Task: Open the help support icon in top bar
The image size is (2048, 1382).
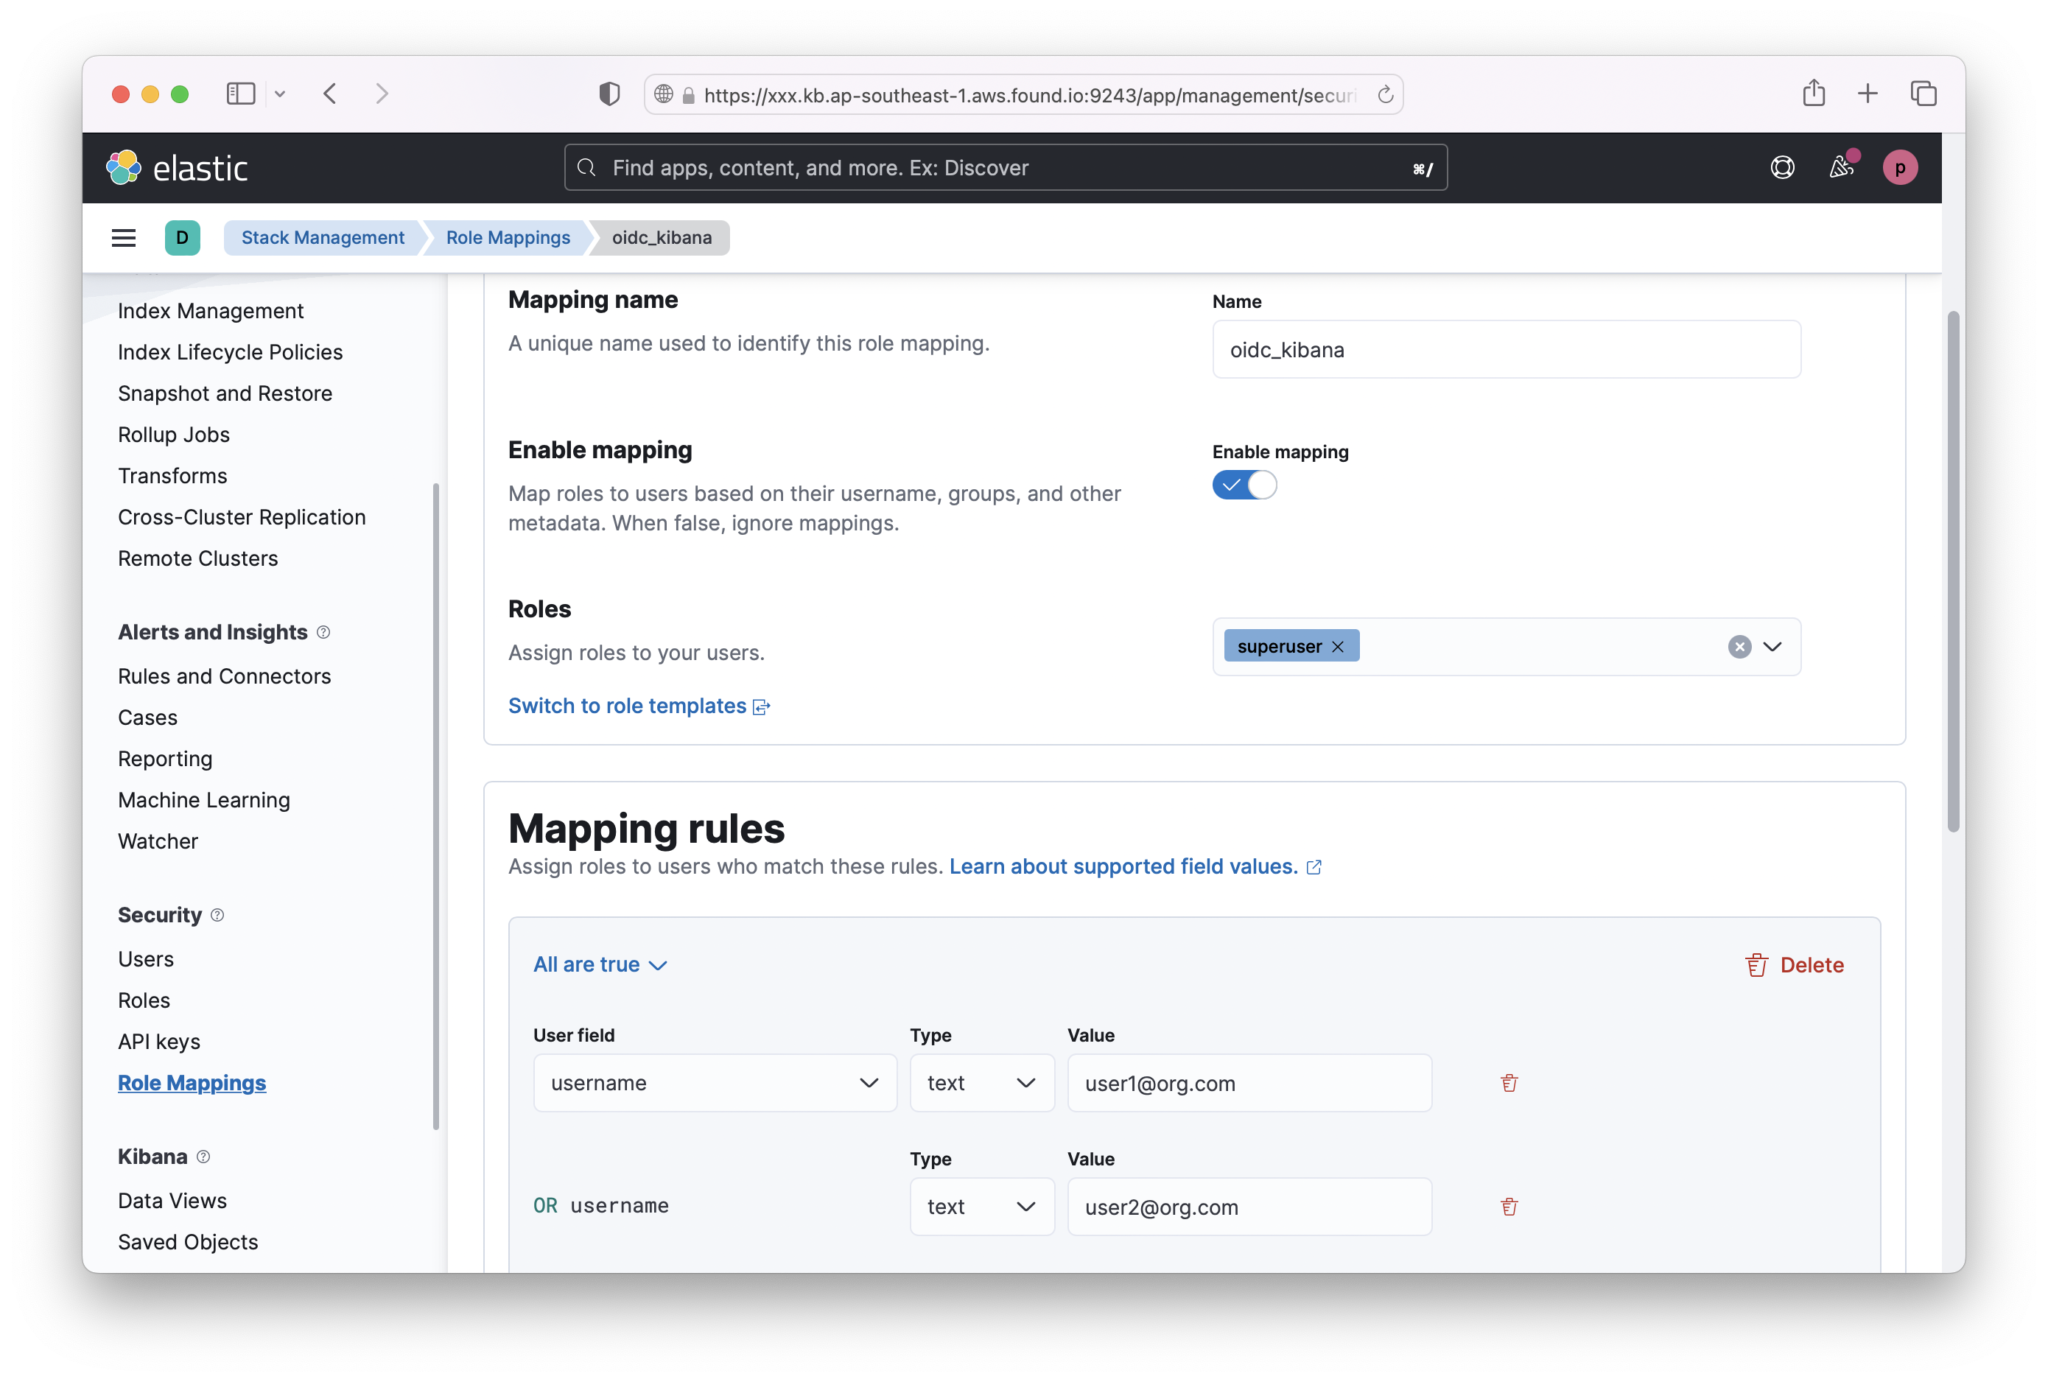Action: [1782, 167]
